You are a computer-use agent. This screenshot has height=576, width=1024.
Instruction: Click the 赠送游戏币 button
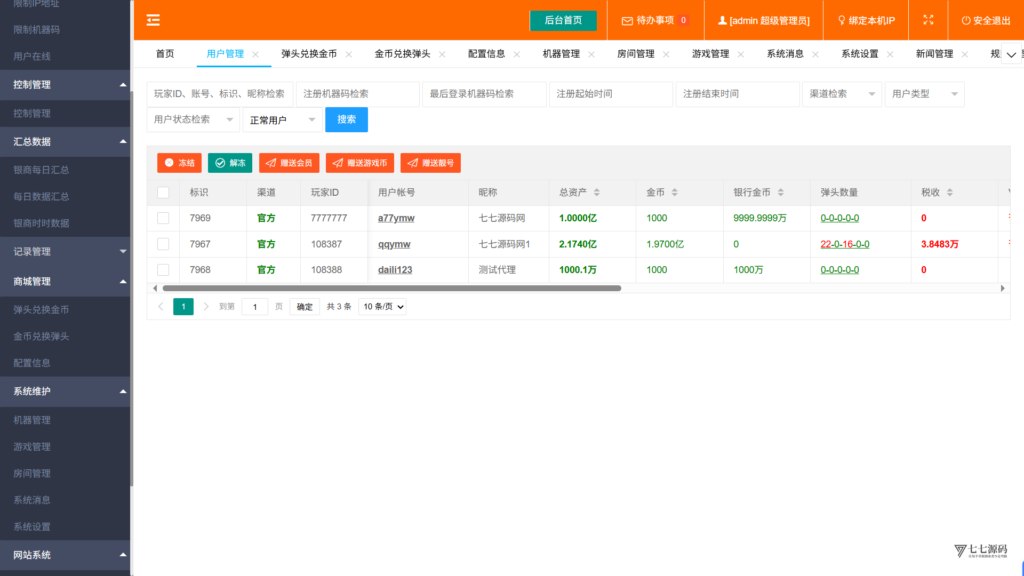click(x=360, y=163)
